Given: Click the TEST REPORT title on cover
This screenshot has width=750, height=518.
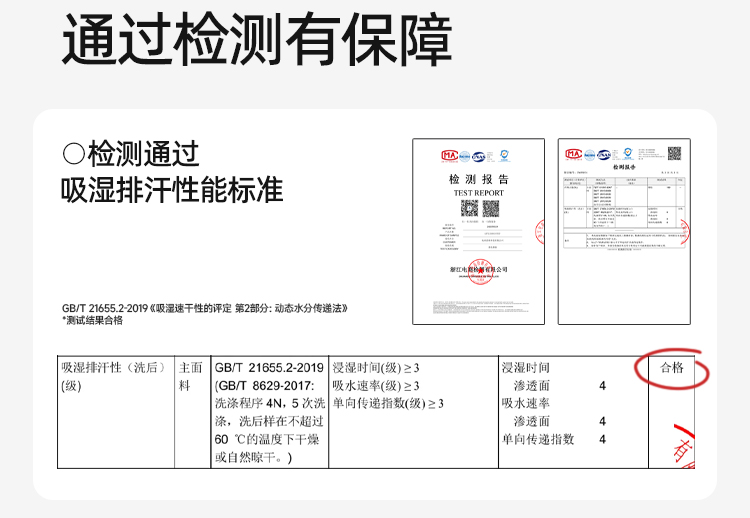Looking at the screenshot, I should 478,191.
